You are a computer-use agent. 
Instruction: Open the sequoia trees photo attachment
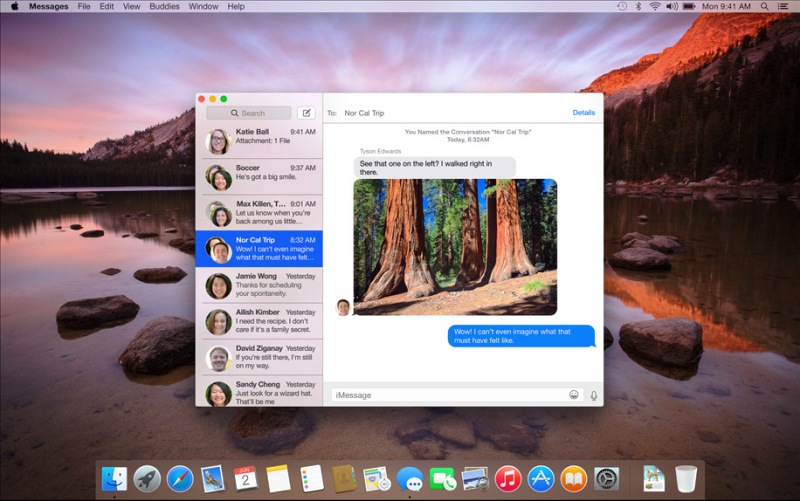455,247
